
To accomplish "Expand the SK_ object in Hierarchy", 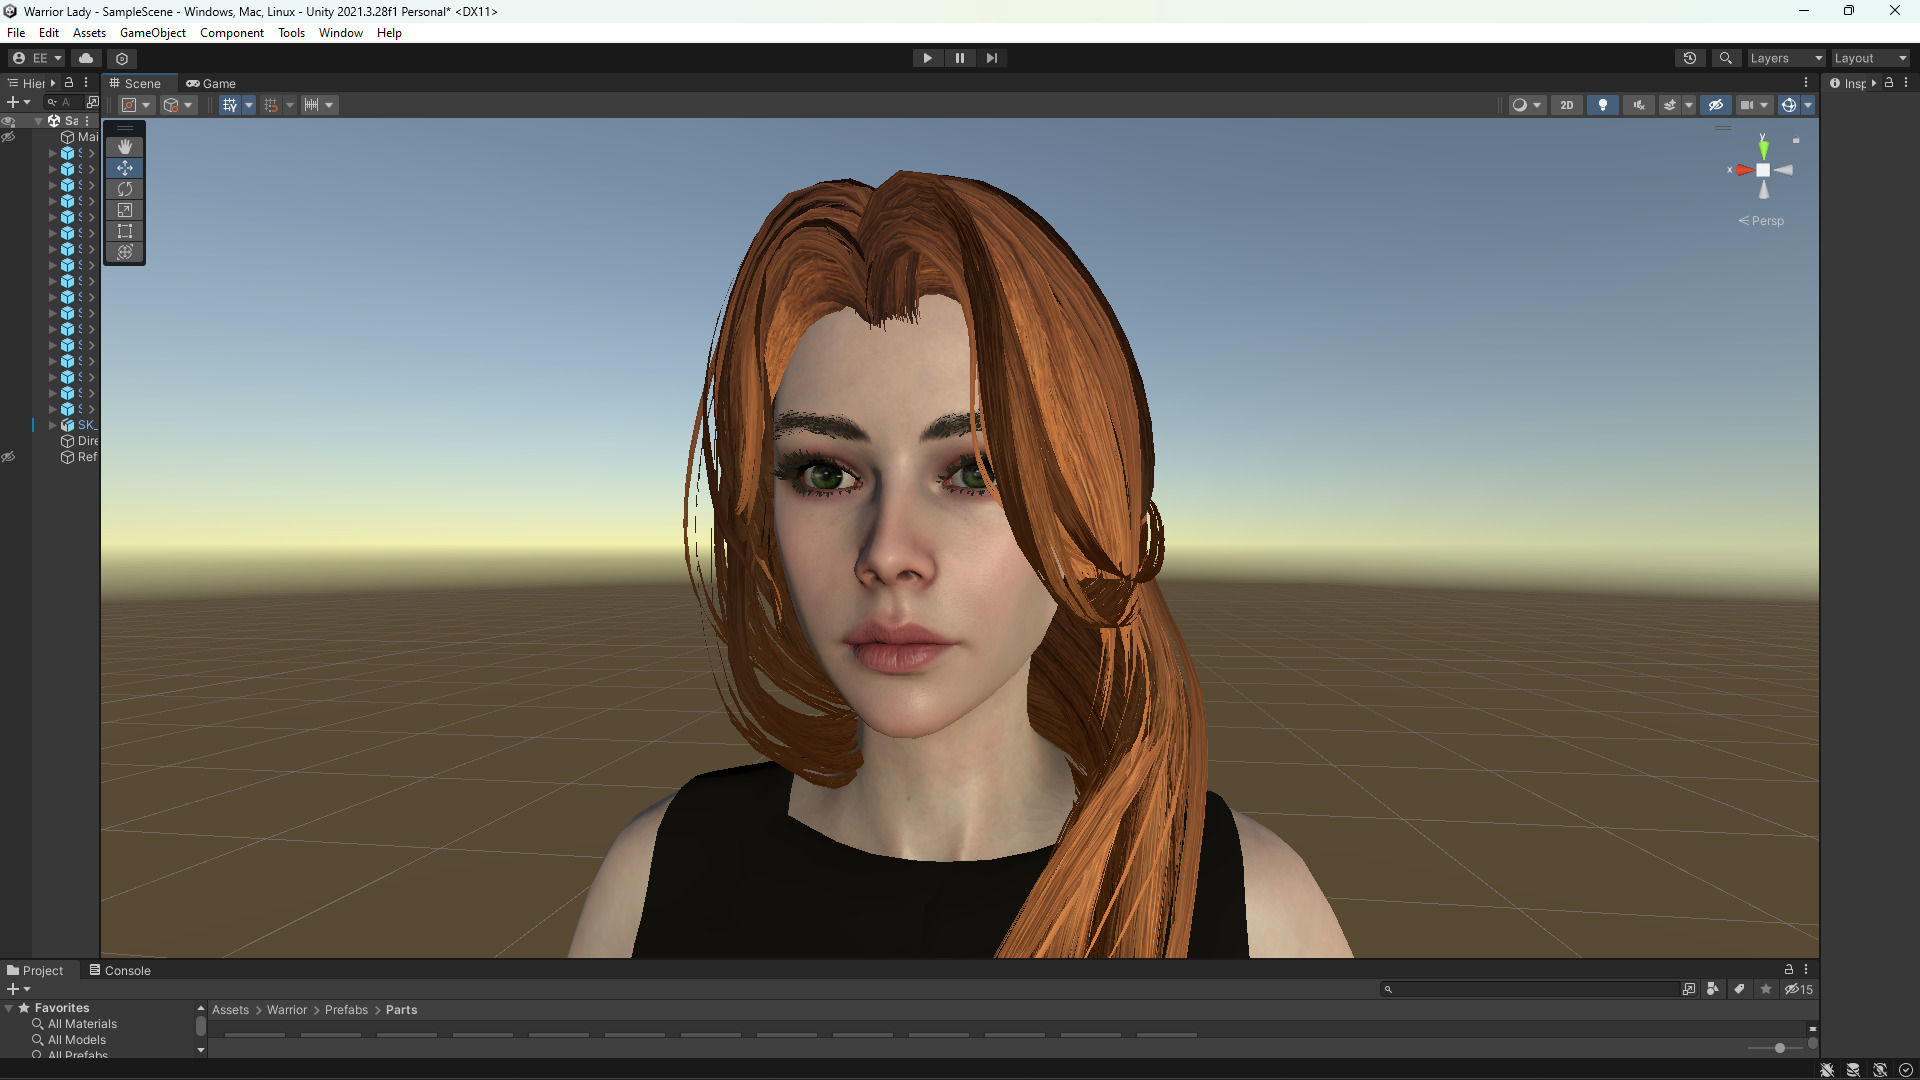I will pyautogui.click(x=53, y=425).
